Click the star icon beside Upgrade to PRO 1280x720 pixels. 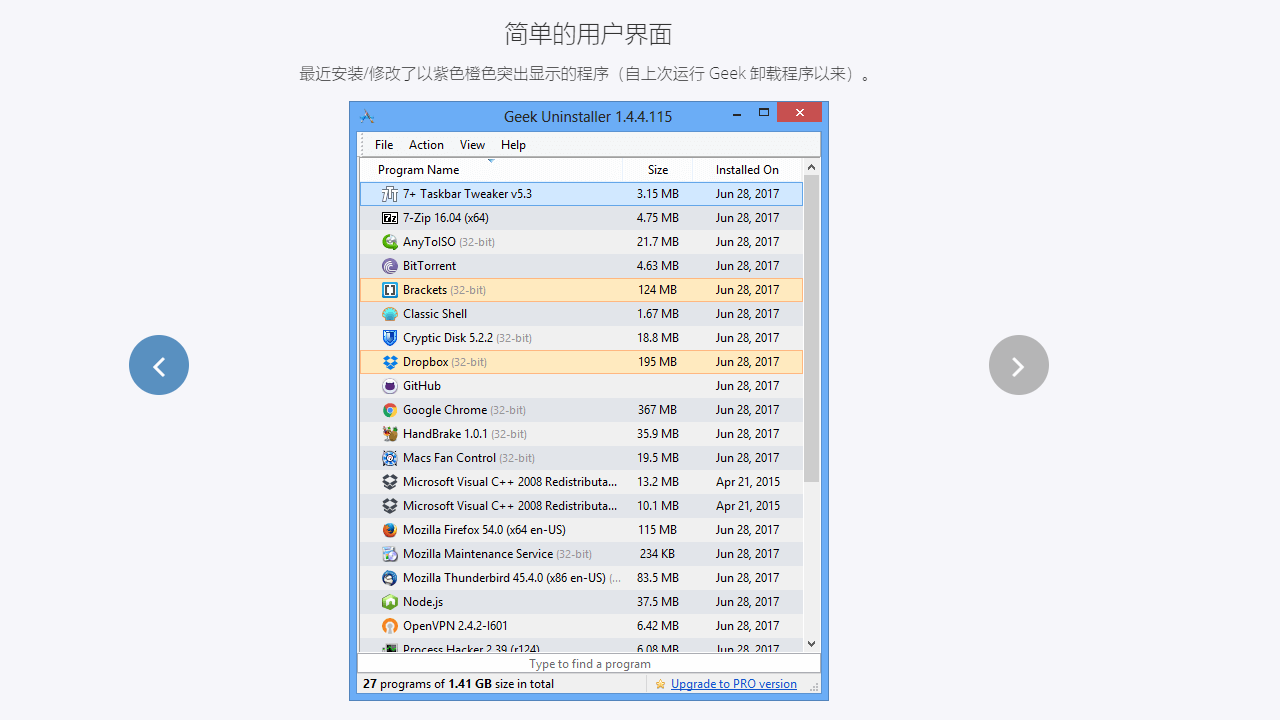(x=659, y=684)
